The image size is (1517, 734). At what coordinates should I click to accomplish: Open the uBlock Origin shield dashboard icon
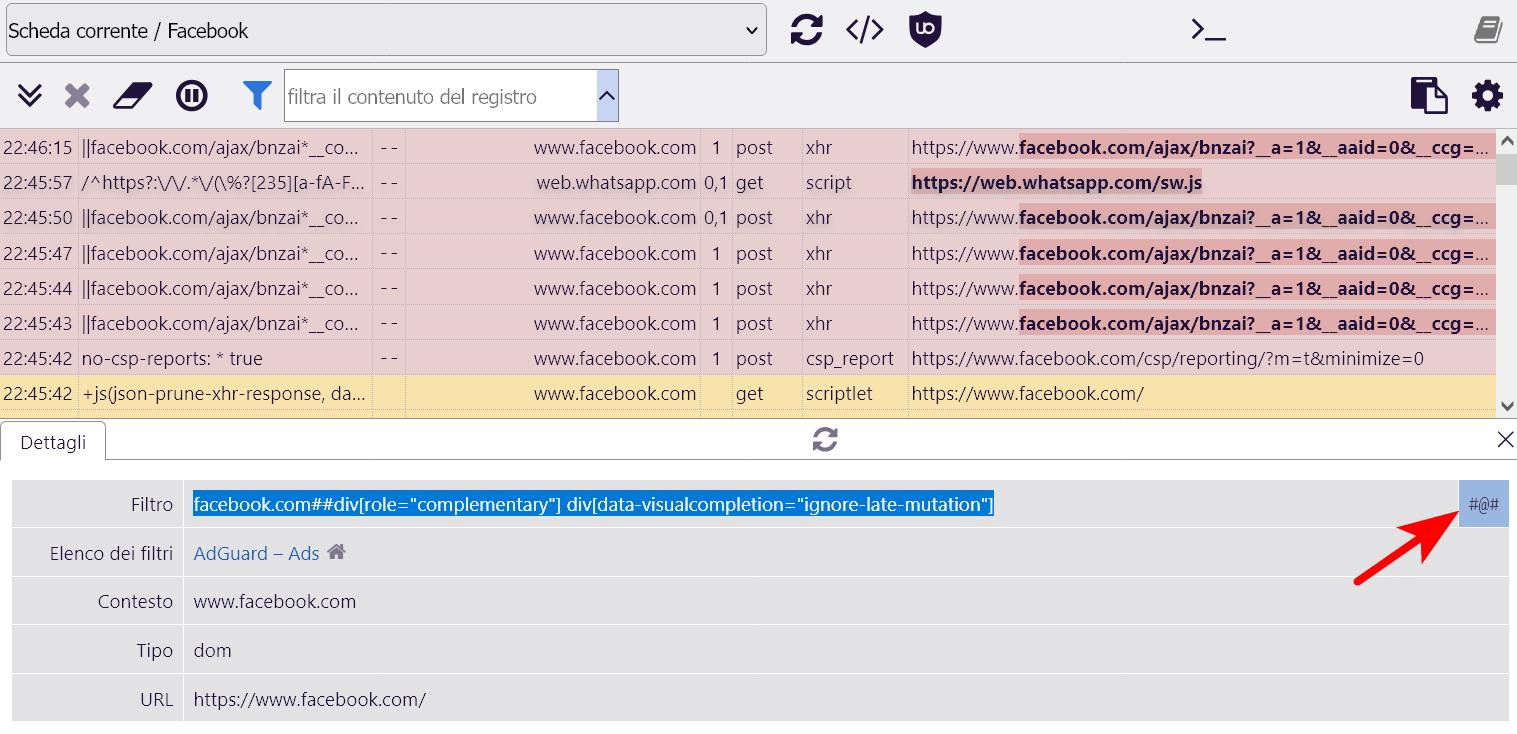coord(925,30)
